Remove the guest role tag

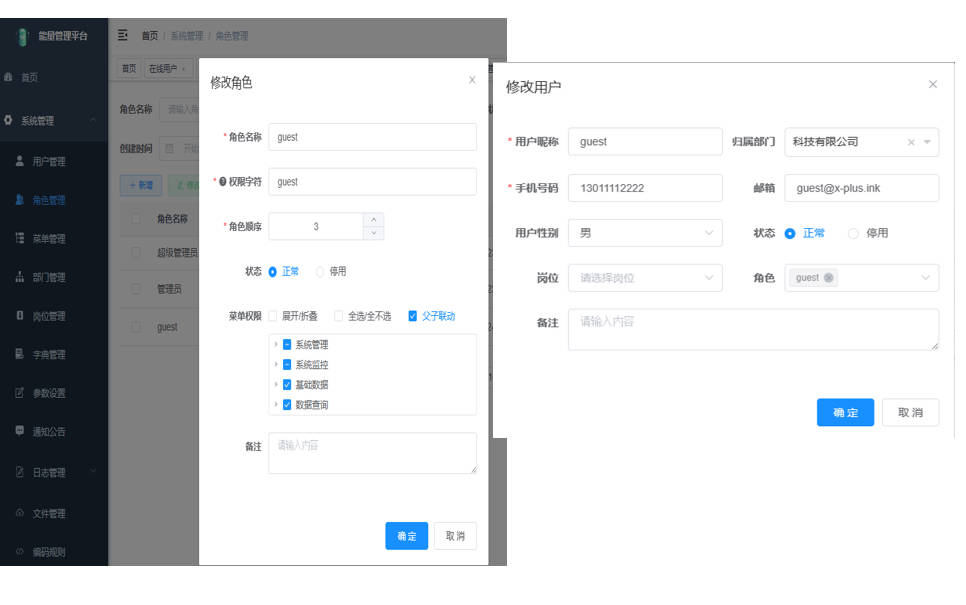[x=829, y=278]
